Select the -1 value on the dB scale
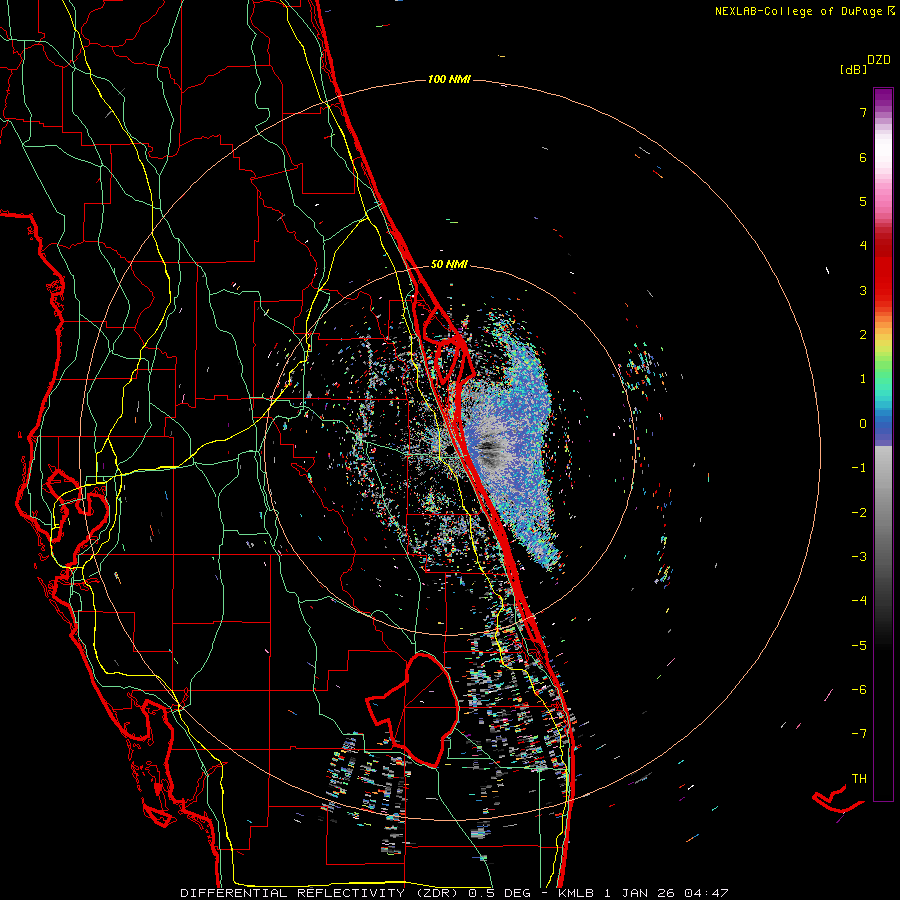 (x=859, y=468)
